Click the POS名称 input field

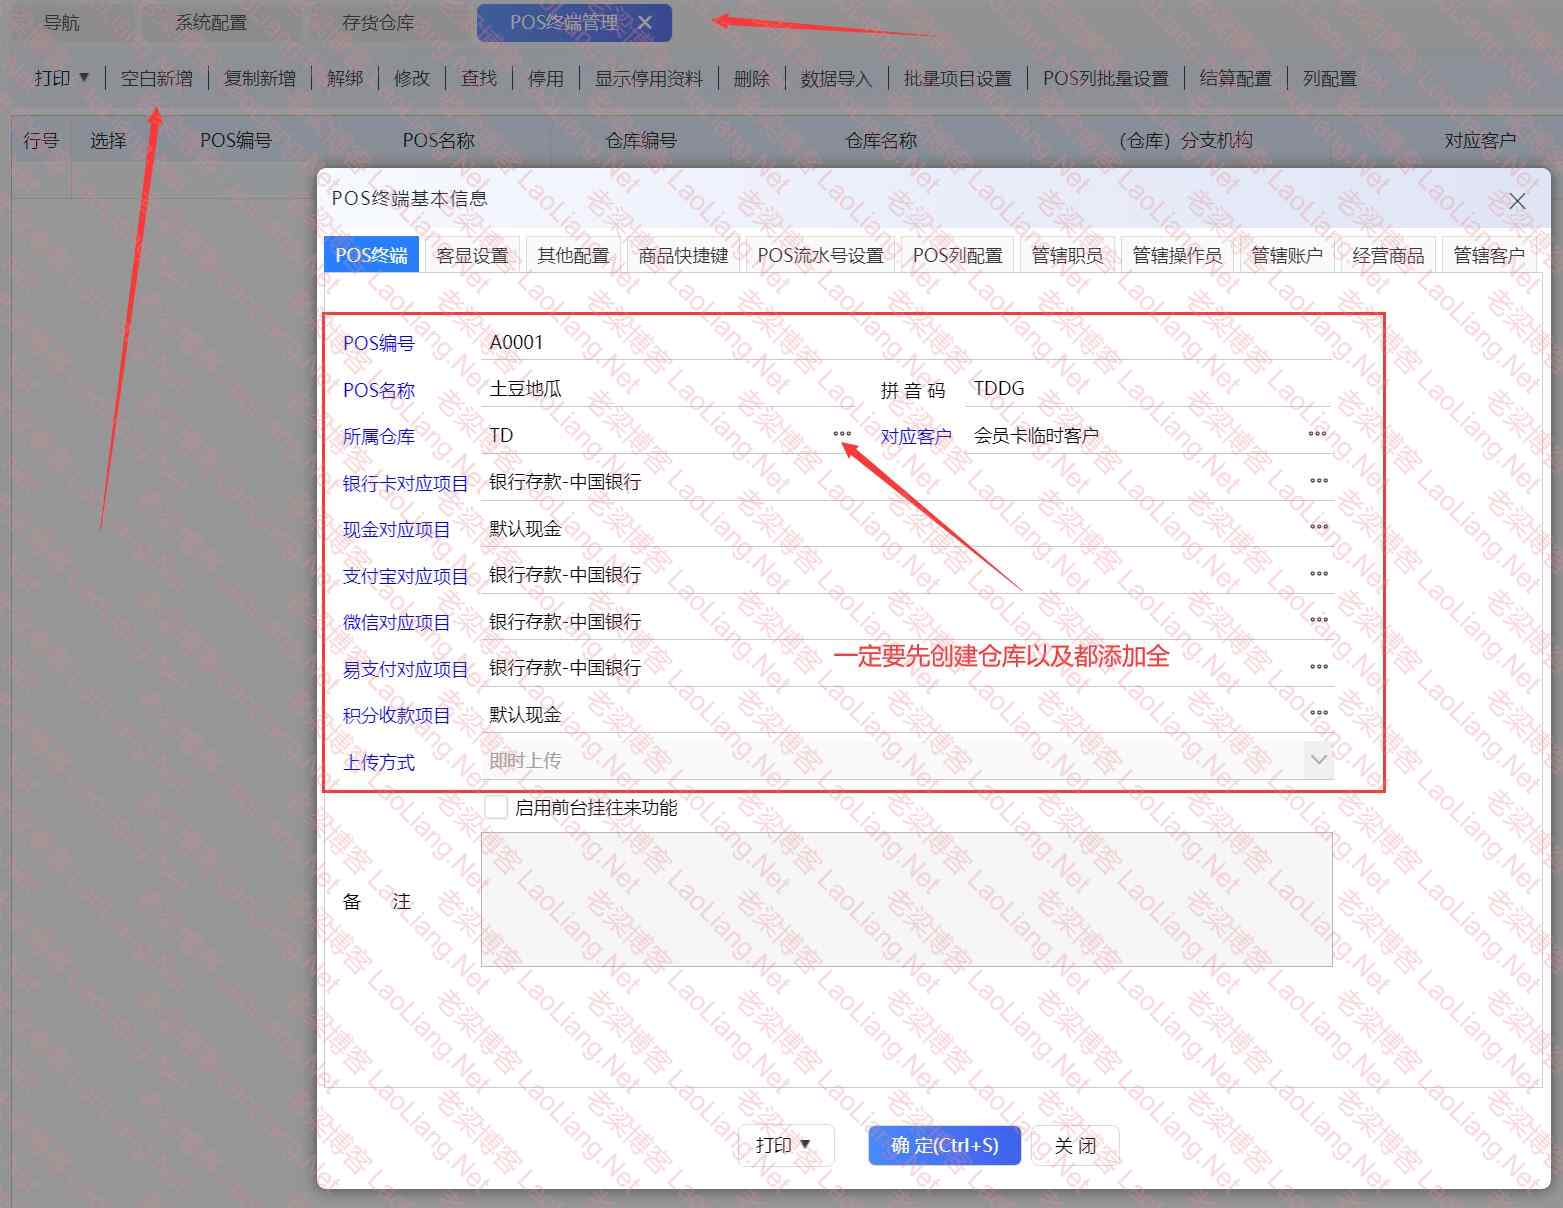[670, 389]
